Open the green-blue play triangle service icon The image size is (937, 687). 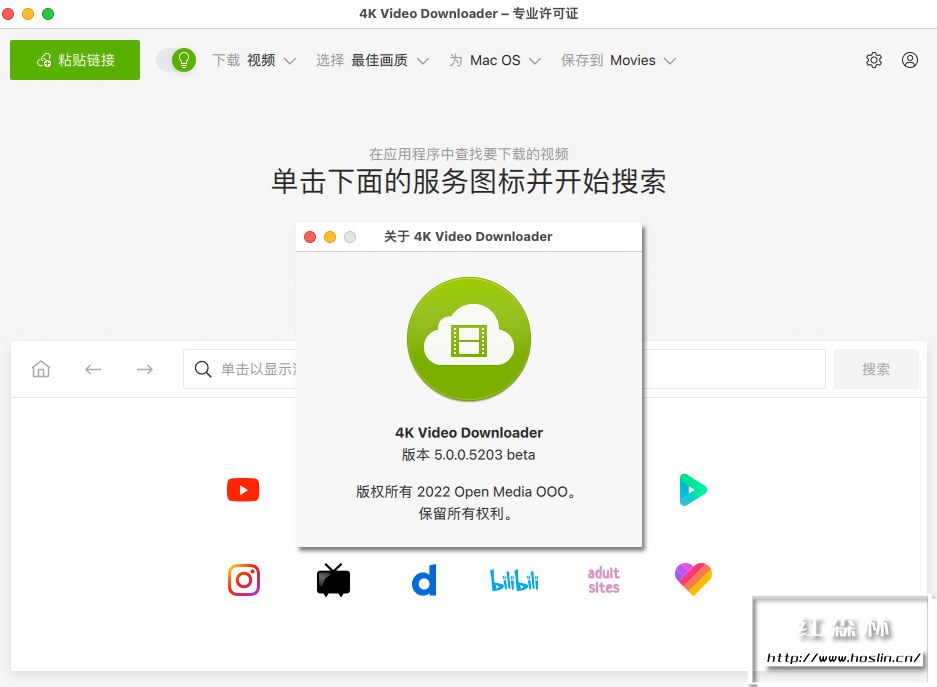(x=693, y=490)
